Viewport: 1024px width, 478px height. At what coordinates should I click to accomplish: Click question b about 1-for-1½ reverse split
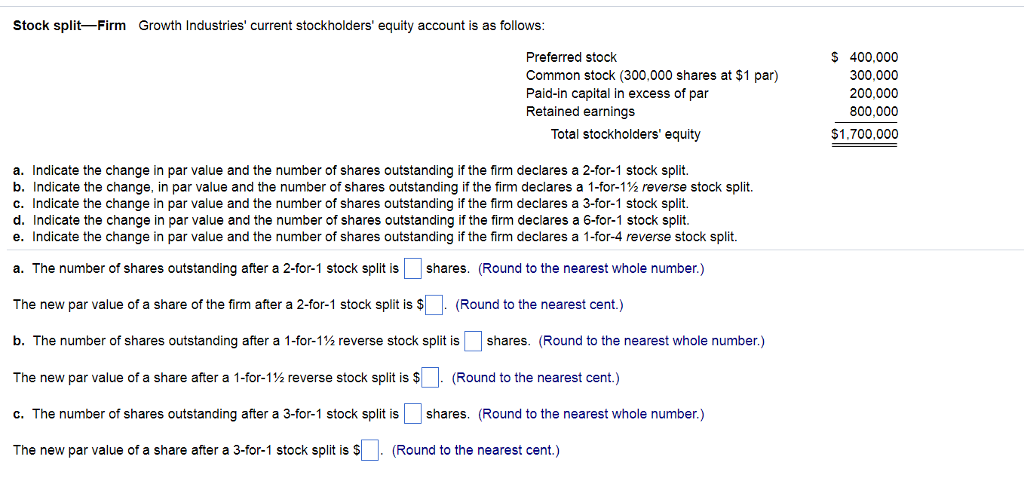[383, 187]
